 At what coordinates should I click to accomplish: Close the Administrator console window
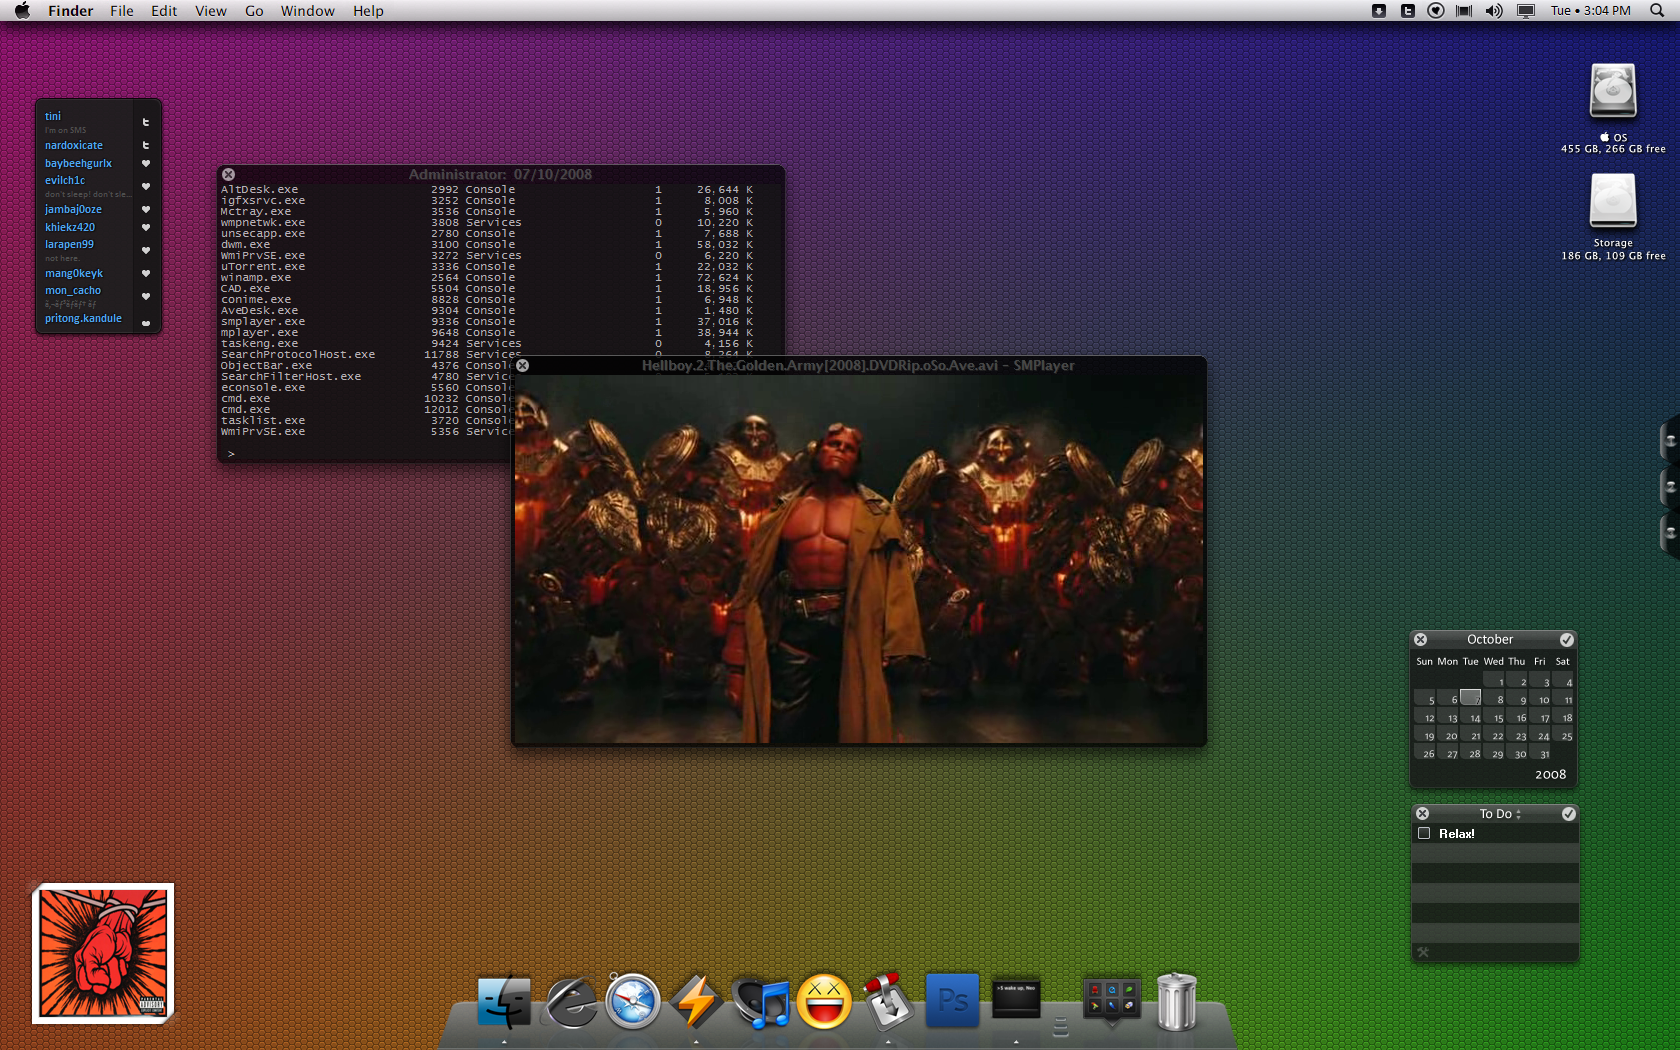tap(229, 174)
